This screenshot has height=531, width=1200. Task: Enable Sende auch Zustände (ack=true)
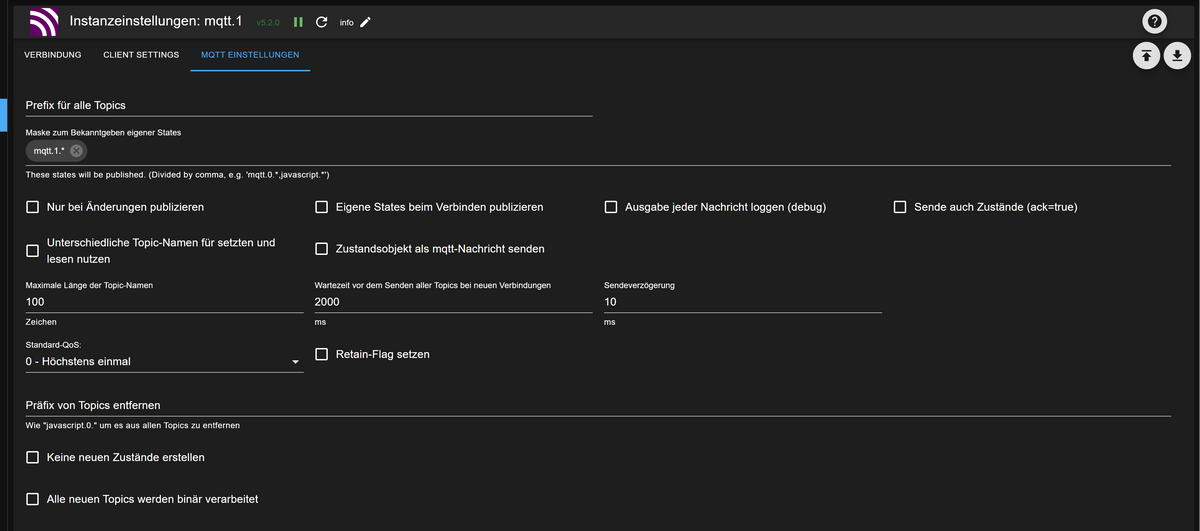click(900, 207)
